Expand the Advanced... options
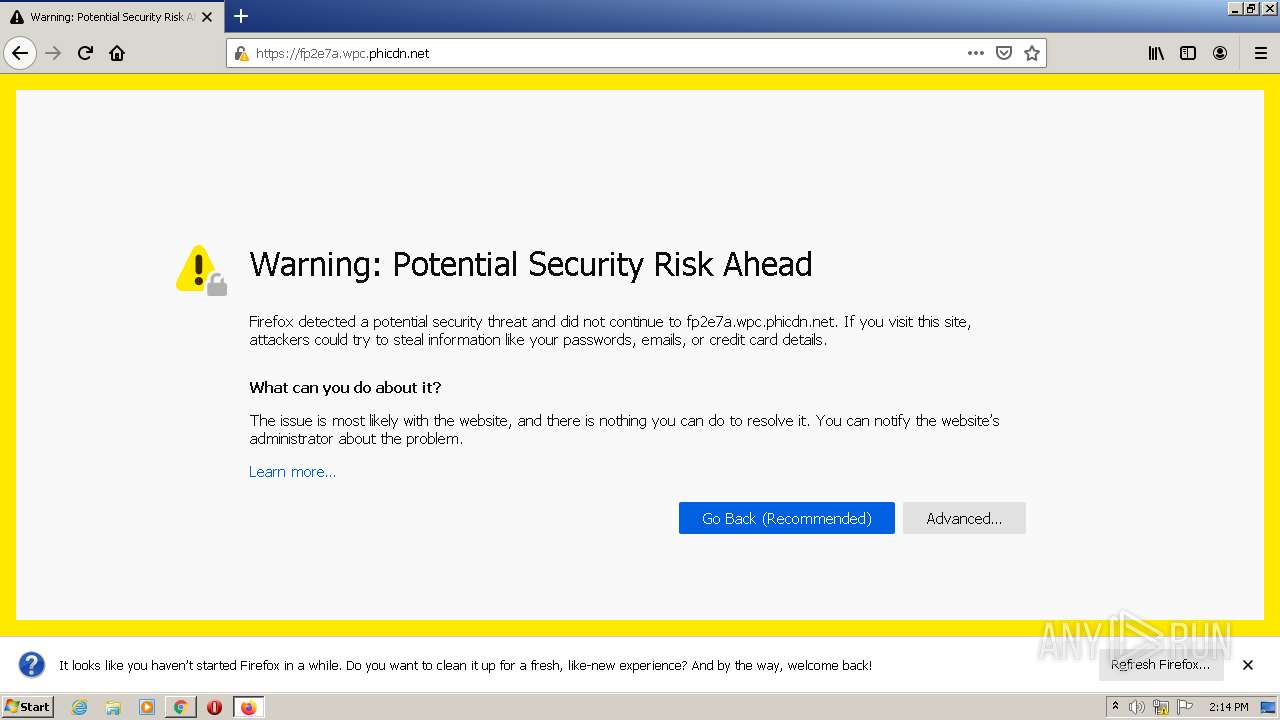Screen dimensions: 1280x720 [x=963, y=518]
